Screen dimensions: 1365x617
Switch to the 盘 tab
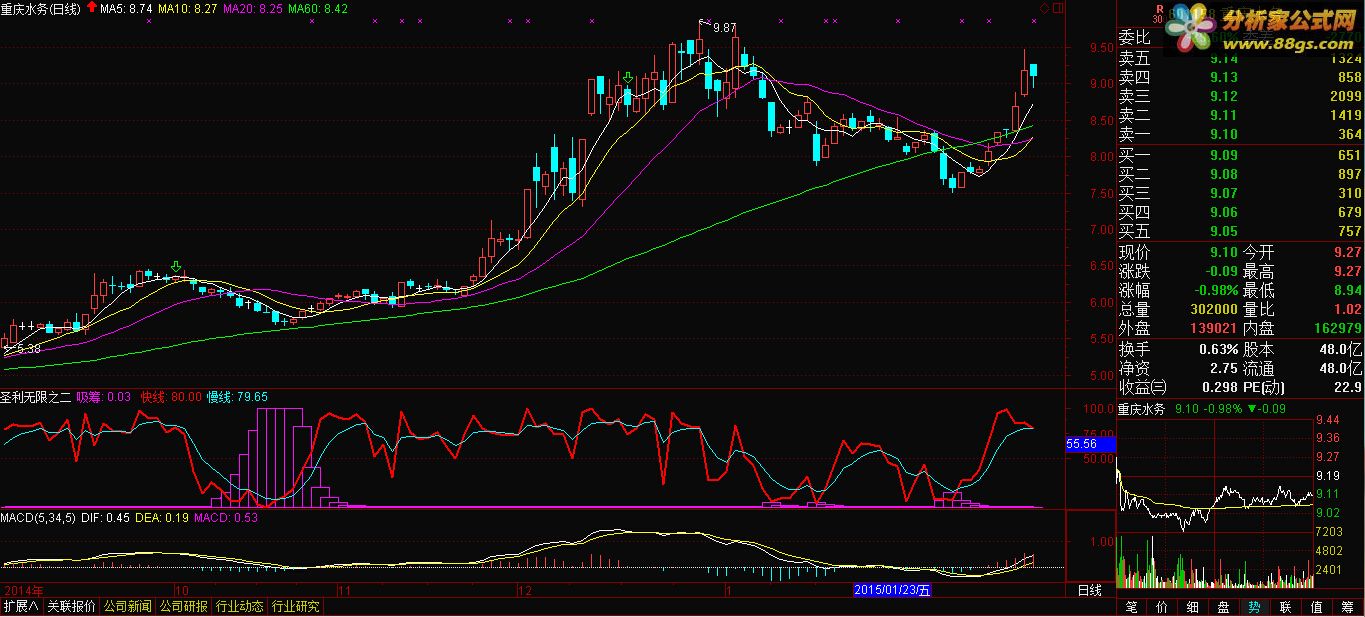click(1224, 607)
